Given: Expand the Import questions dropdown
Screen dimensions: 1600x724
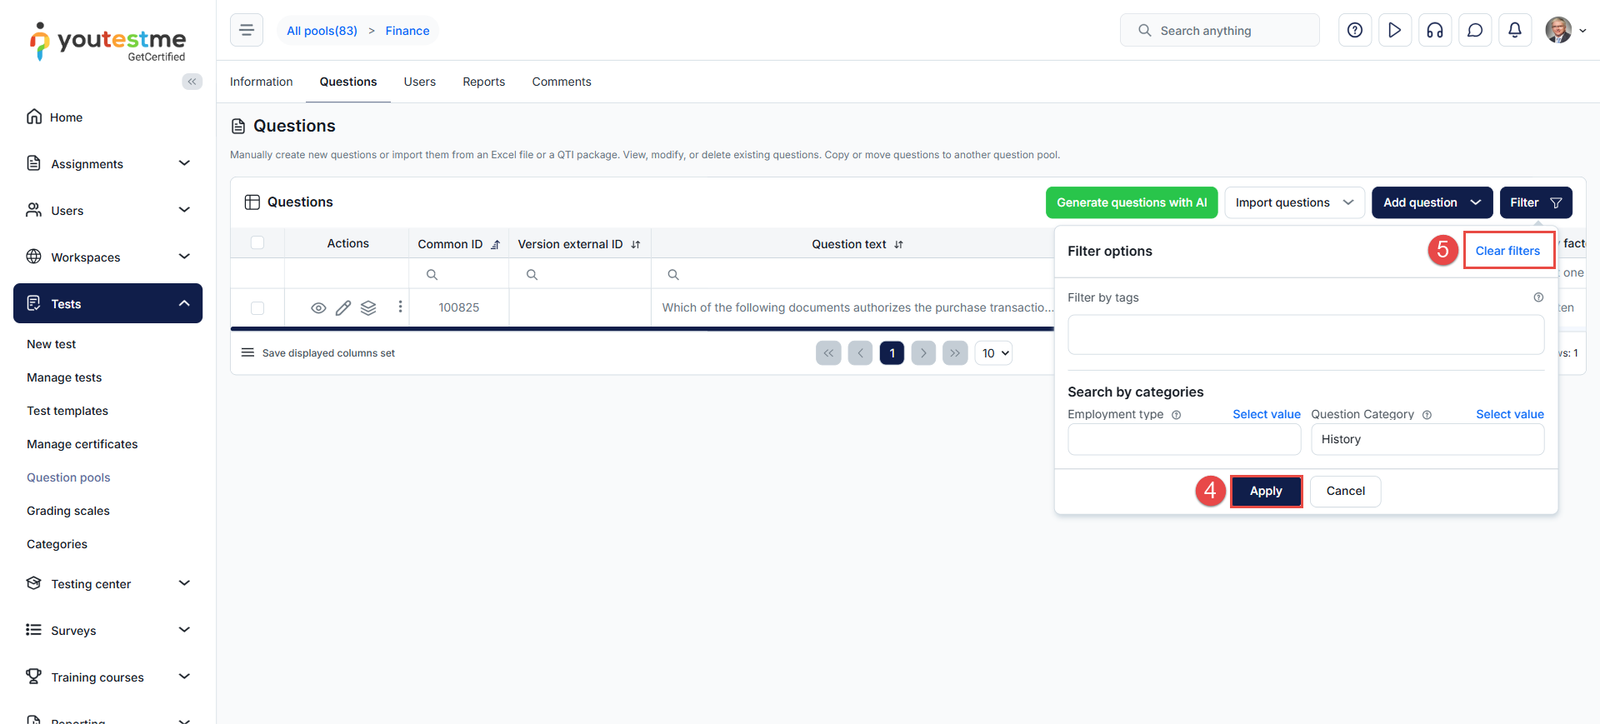Looking at the screenshot, I should click(1294, 202).
